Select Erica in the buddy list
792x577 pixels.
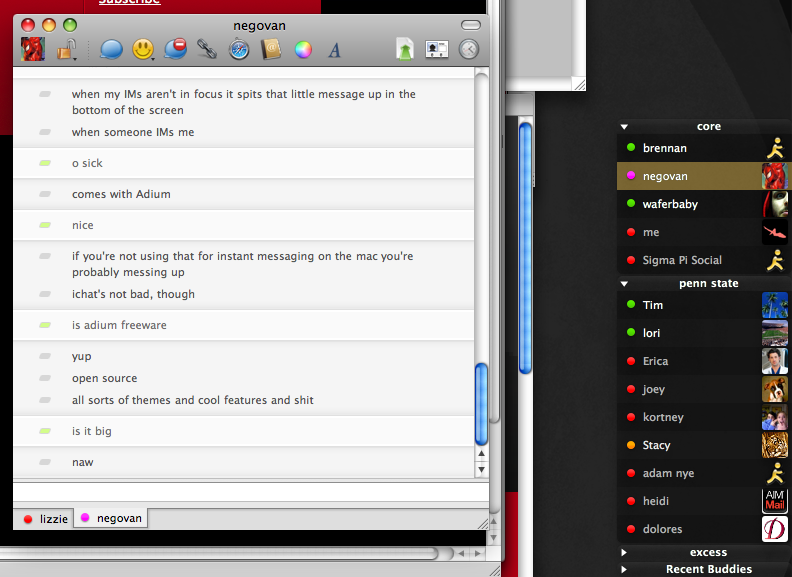[702, 361]
